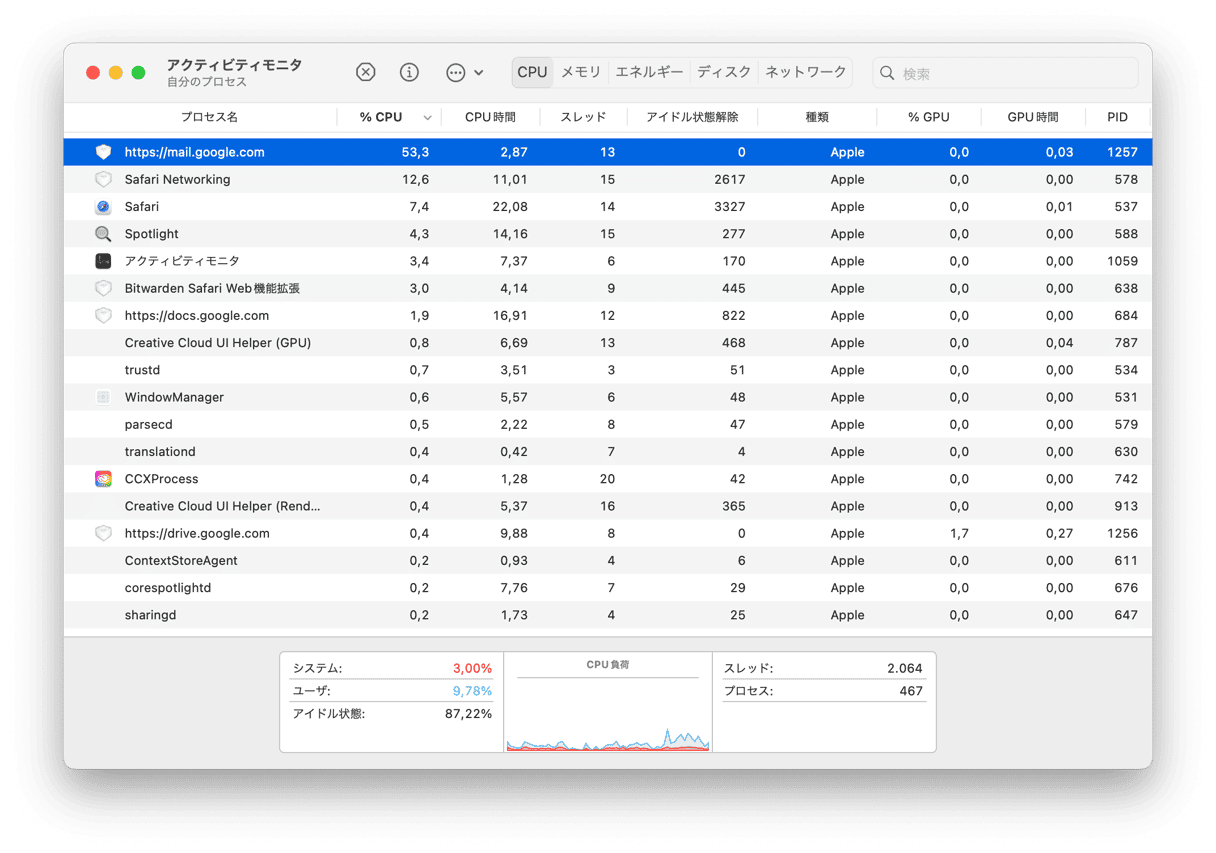Switch to the CPU tab

point(532,72)
